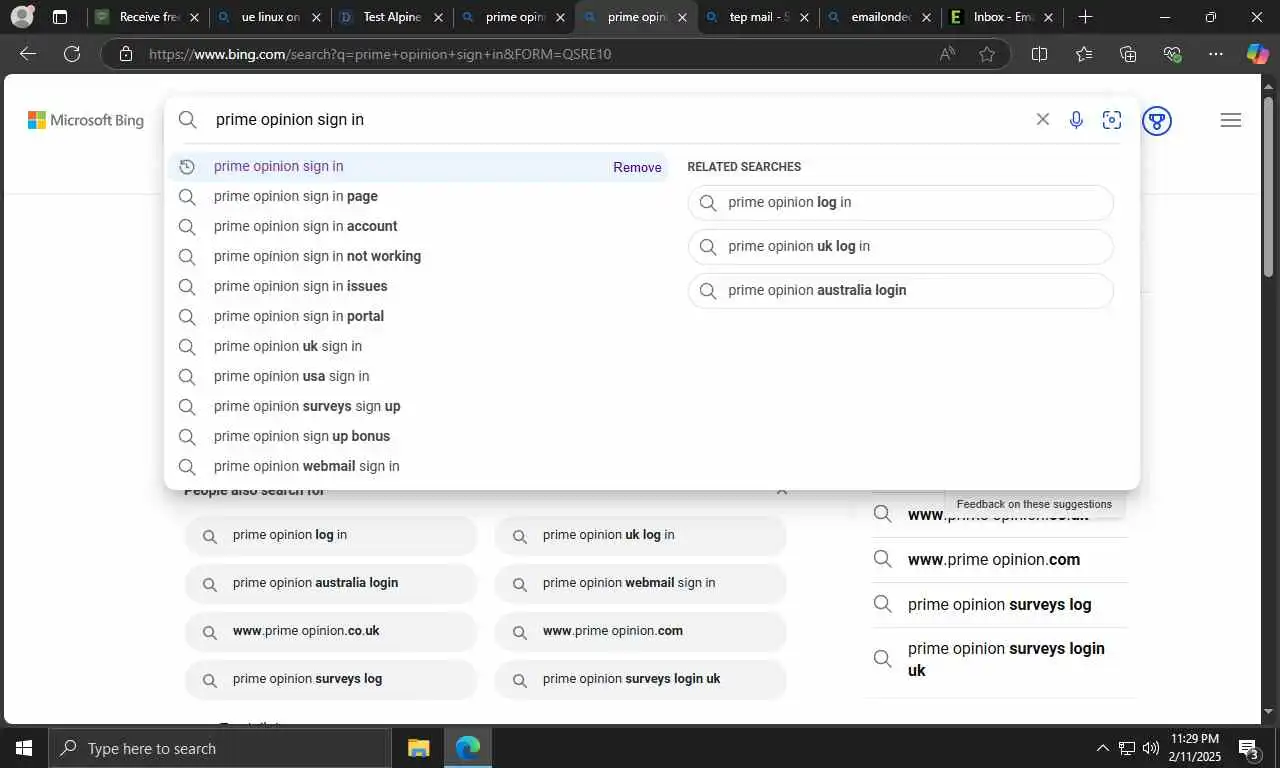The image size is (1280, 768).
Task: Select suggestion 'prime opinion sign in not working'
Action: [x=417, y=257]
